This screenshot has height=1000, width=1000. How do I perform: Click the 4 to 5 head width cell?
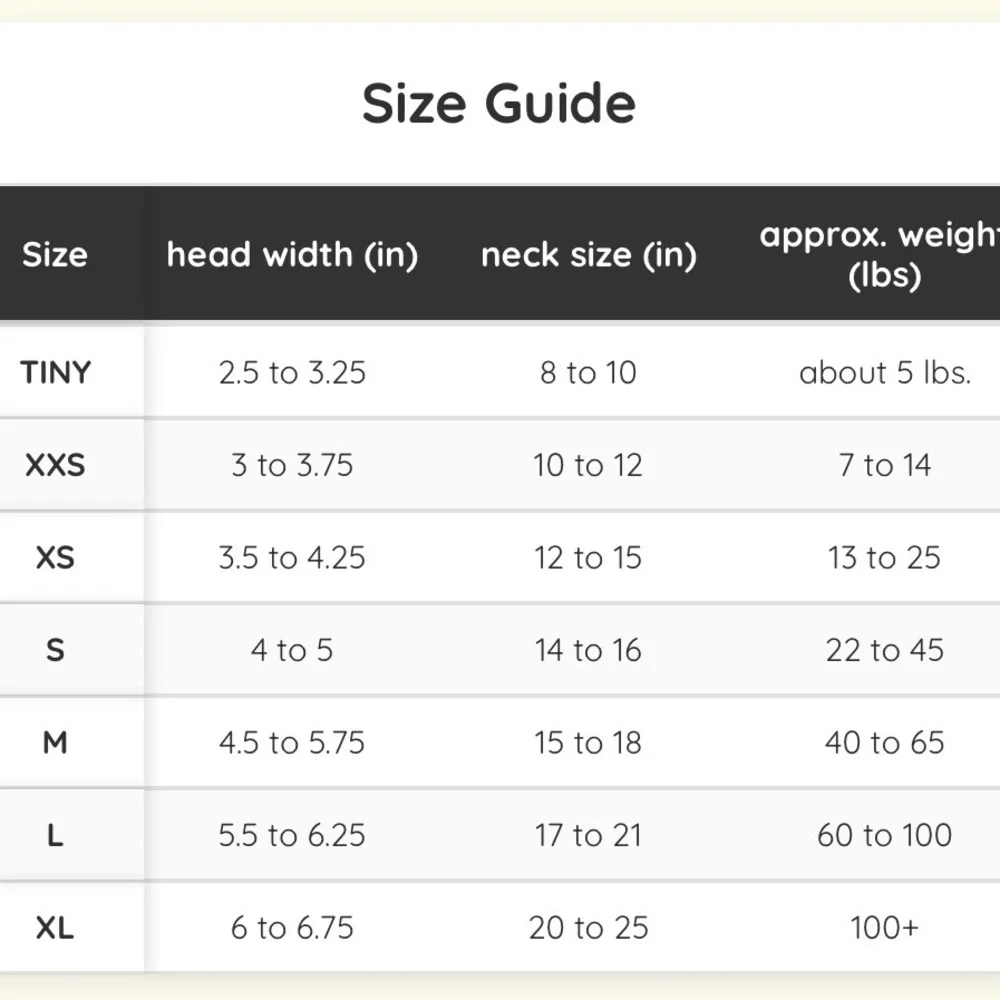(292, 650)
